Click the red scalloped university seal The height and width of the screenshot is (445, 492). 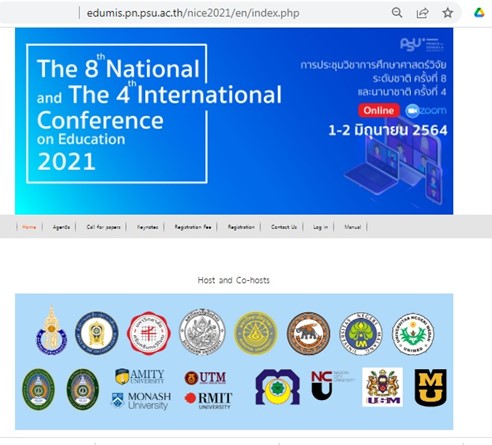(149, 333)
